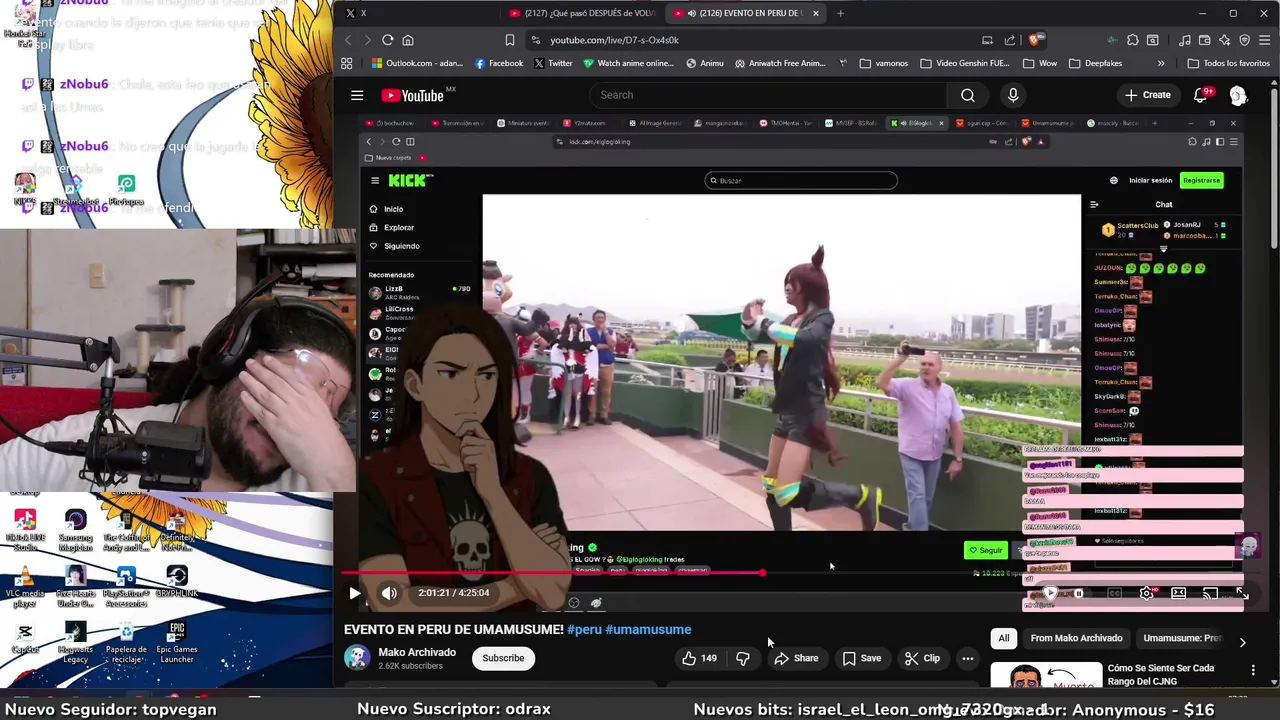
Task: Open the video settings gear
Action: point(1147,593)
